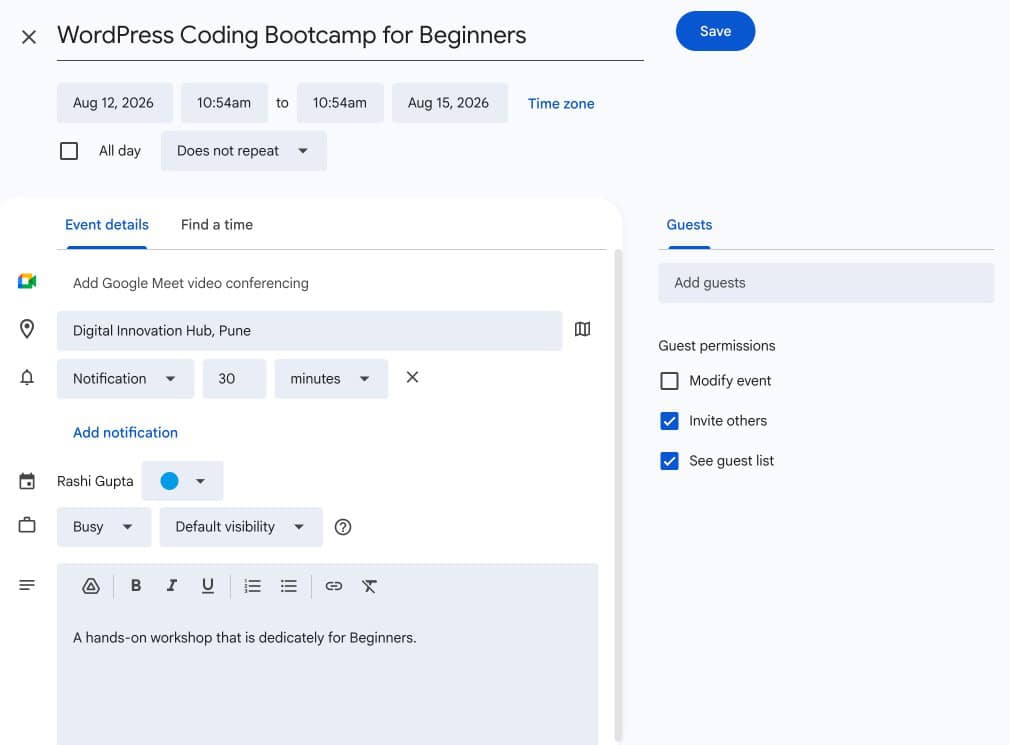Open the Default visibility dropdown
The height and width of the screenshot is (745, 1010).
point(241,527)
